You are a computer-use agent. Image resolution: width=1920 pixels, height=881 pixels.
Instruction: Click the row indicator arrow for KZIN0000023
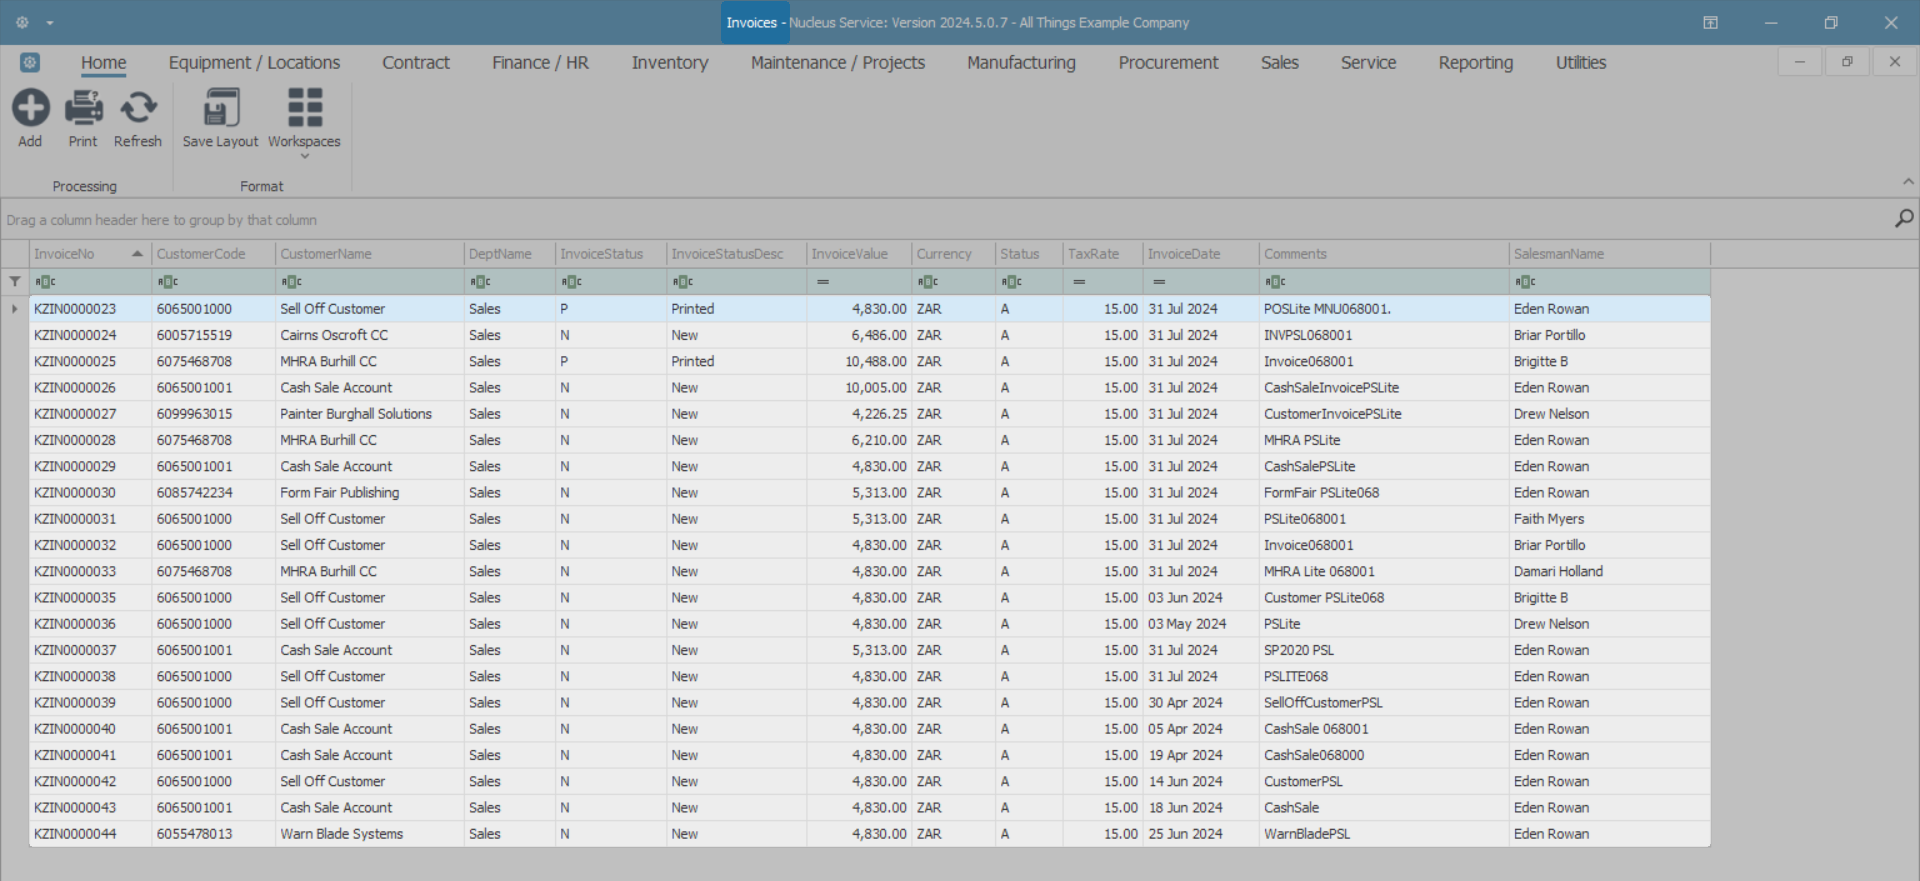(15, 309)
